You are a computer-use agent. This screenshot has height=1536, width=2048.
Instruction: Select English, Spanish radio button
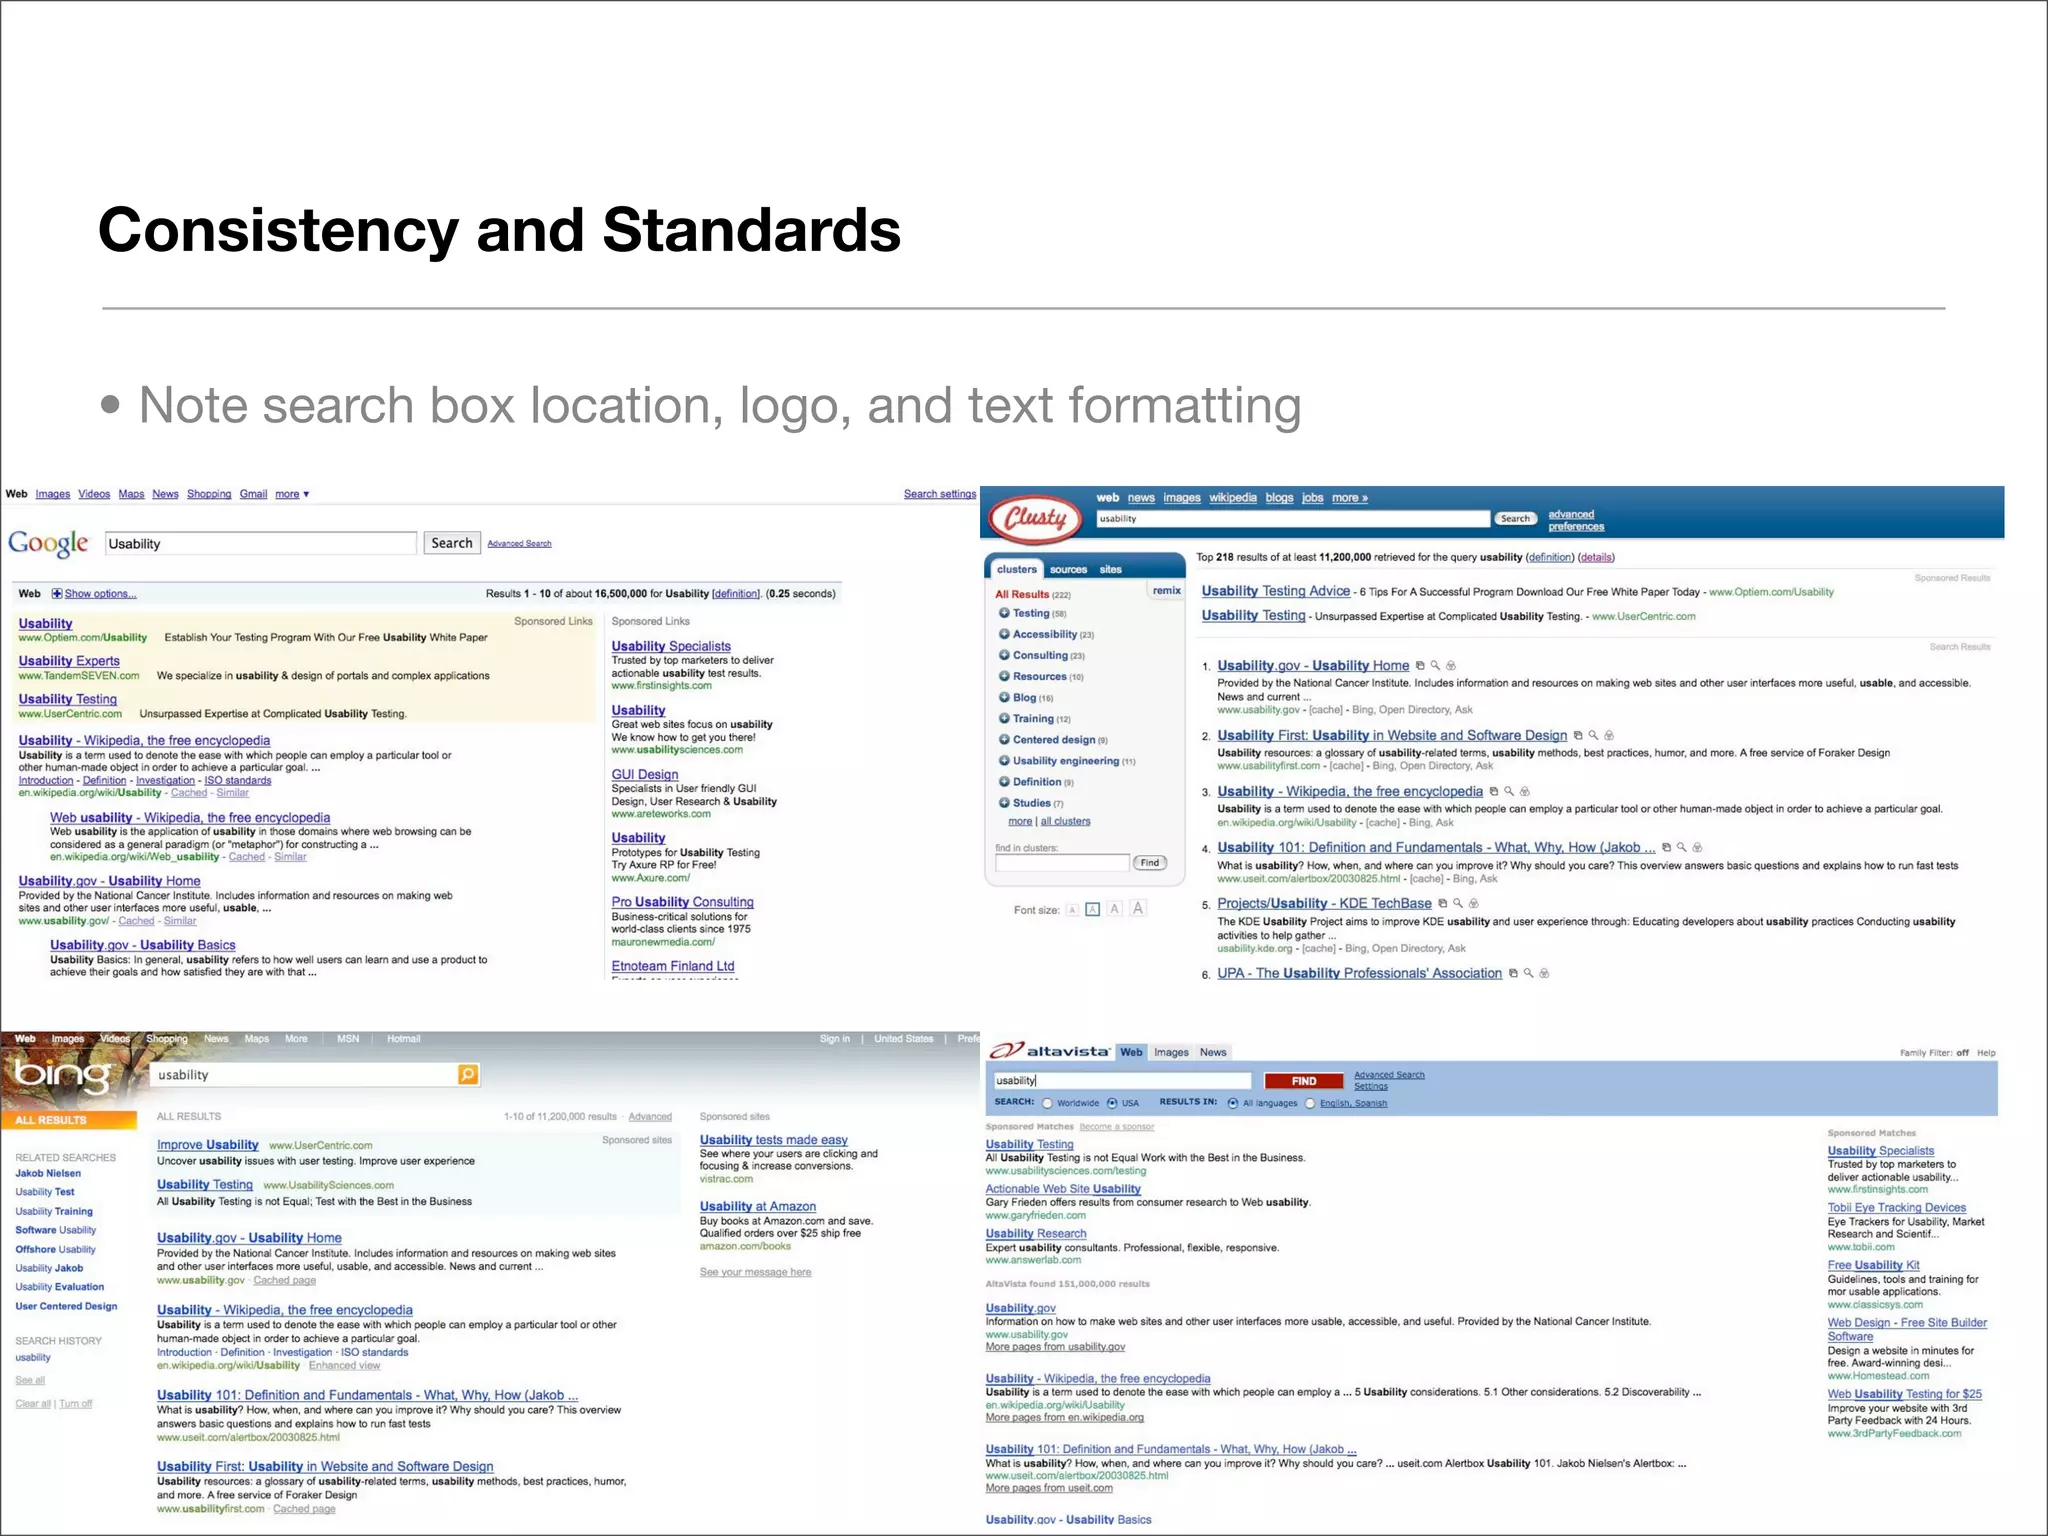pos(1310,1104)
